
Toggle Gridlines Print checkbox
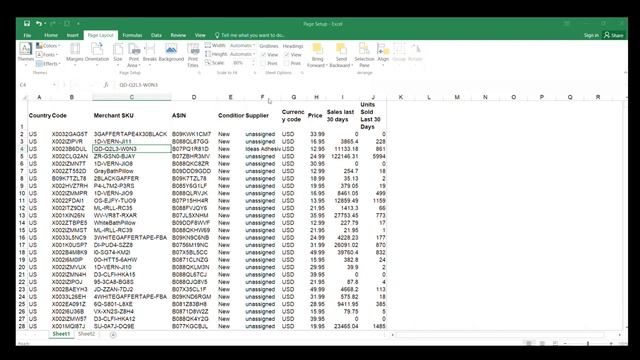(263, 63)
